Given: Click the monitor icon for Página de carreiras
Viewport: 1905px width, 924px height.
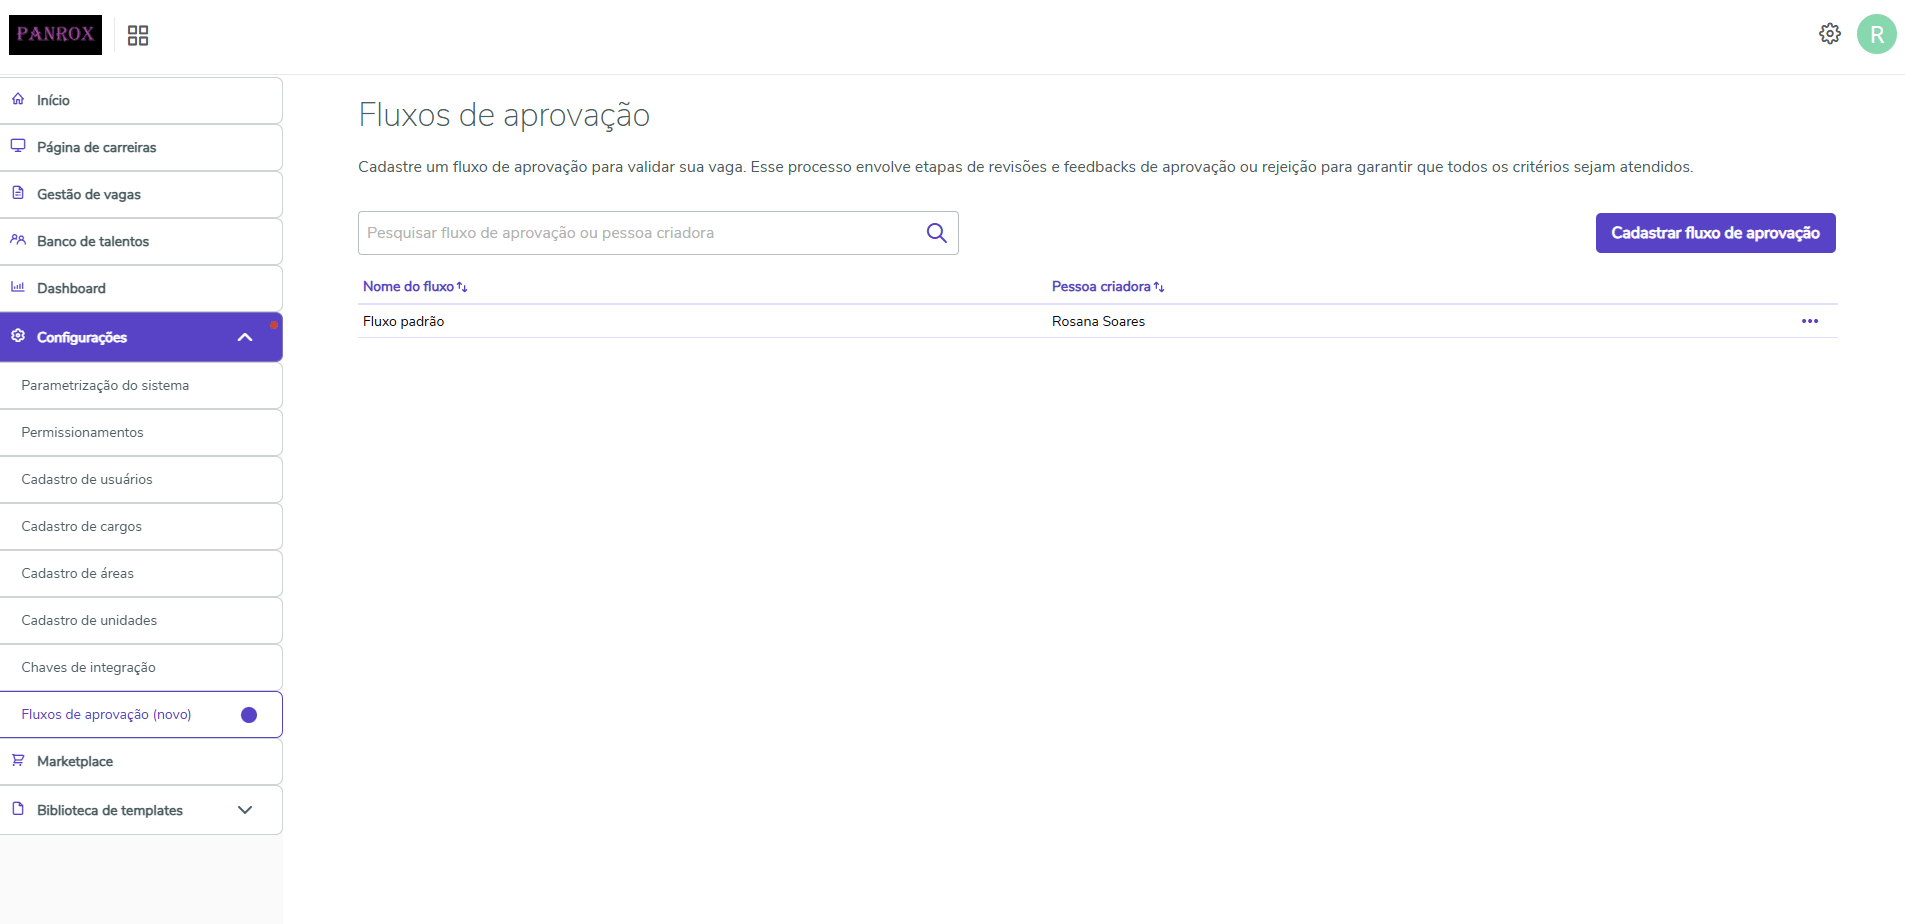Looking at the screenshot, I should pos(18,146).
